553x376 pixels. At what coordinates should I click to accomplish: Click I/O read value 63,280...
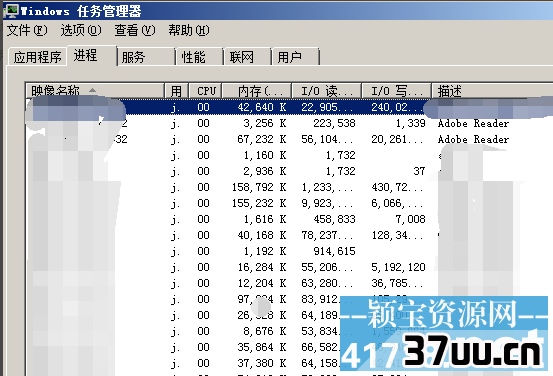[x=327, y=283]
